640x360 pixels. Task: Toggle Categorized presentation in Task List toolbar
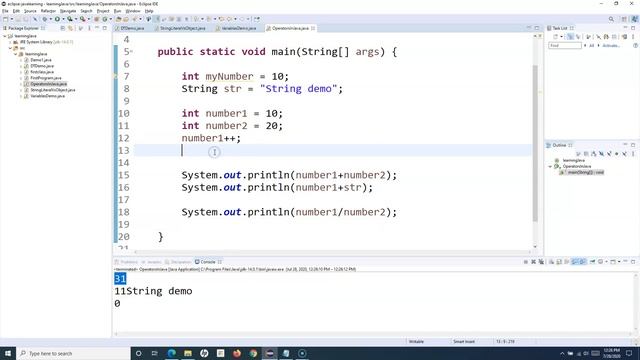point(570,37)
